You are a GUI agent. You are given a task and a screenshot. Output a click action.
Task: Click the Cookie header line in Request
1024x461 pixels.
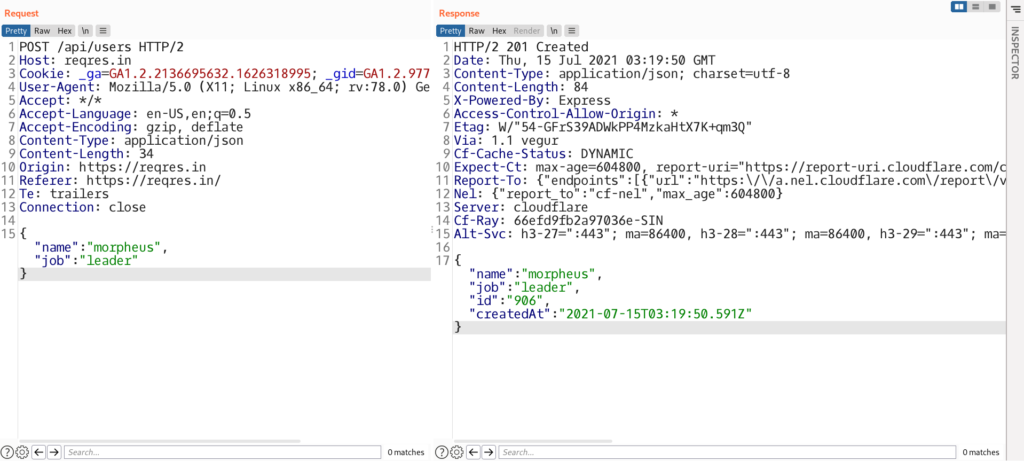tap(224, 74)
